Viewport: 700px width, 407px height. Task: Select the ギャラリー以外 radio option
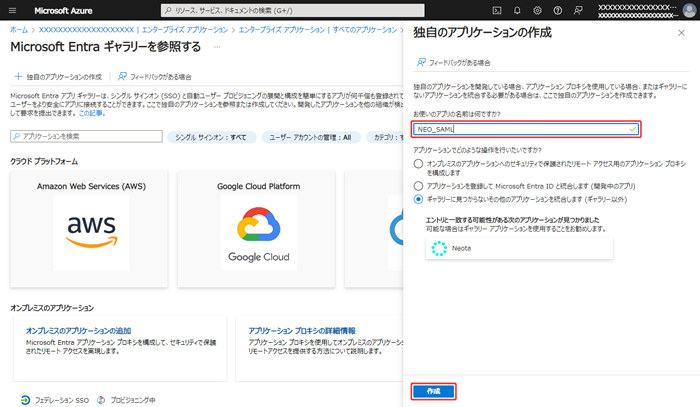(418, 199)
